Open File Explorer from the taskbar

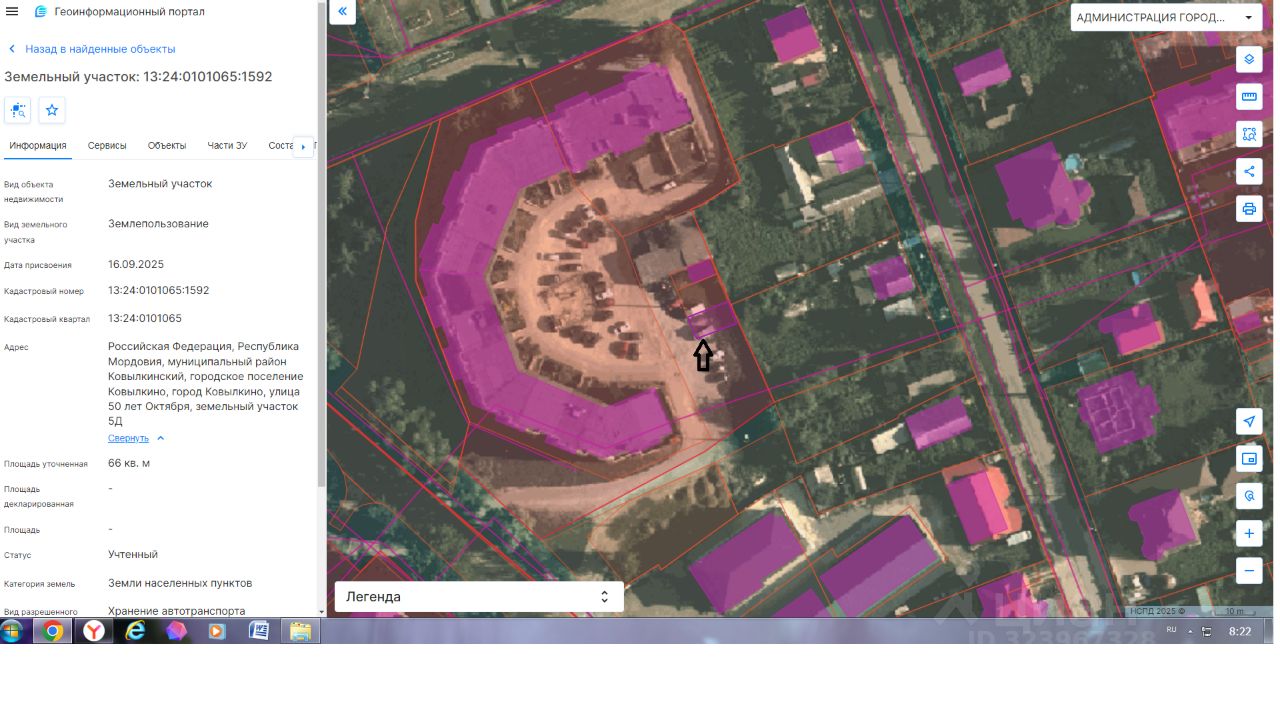300,631
